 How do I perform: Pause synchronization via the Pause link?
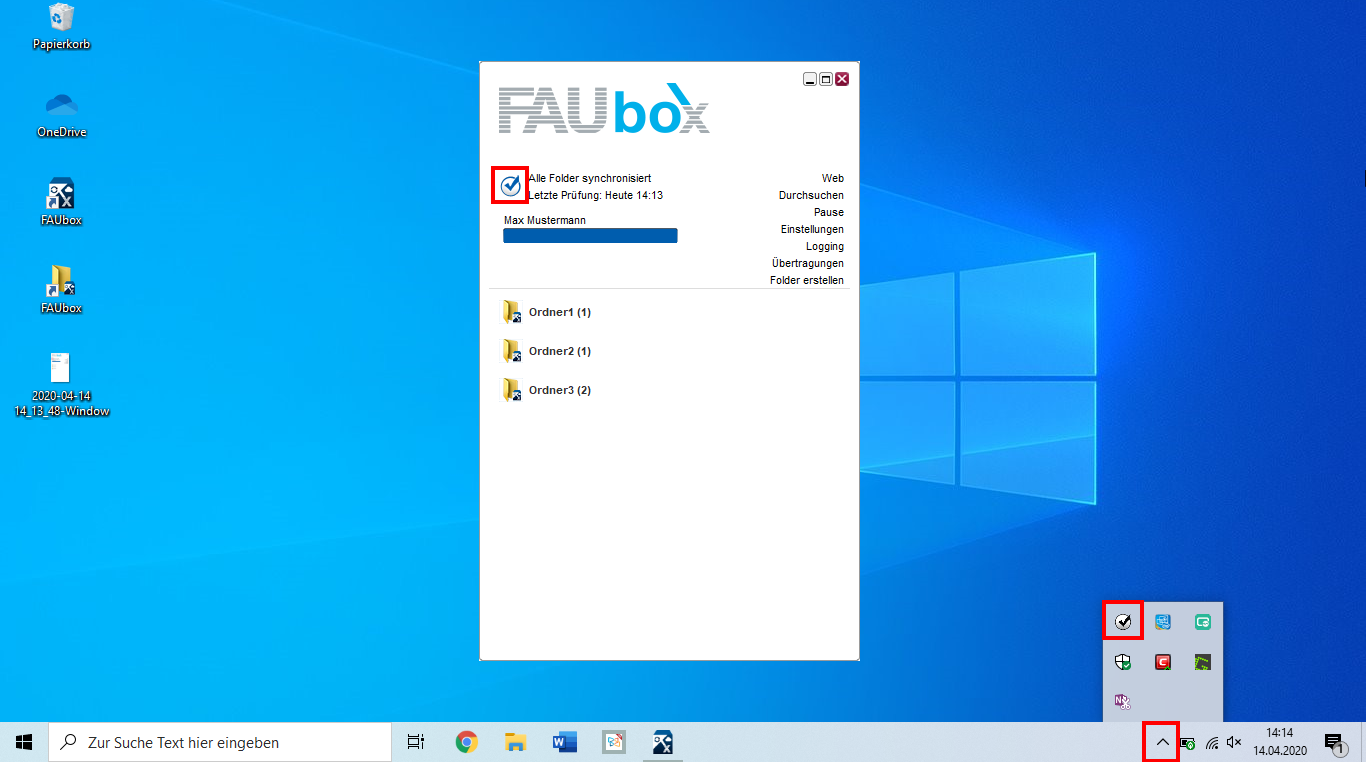[828, 212]
